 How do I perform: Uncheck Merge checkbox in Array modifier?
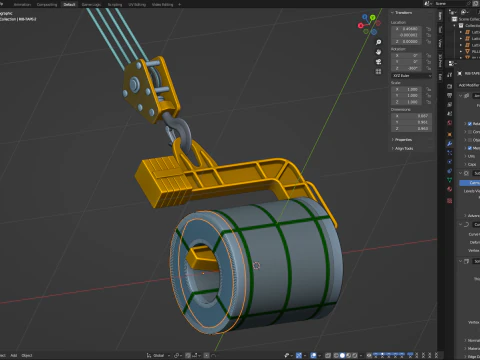tap(470, 148)
